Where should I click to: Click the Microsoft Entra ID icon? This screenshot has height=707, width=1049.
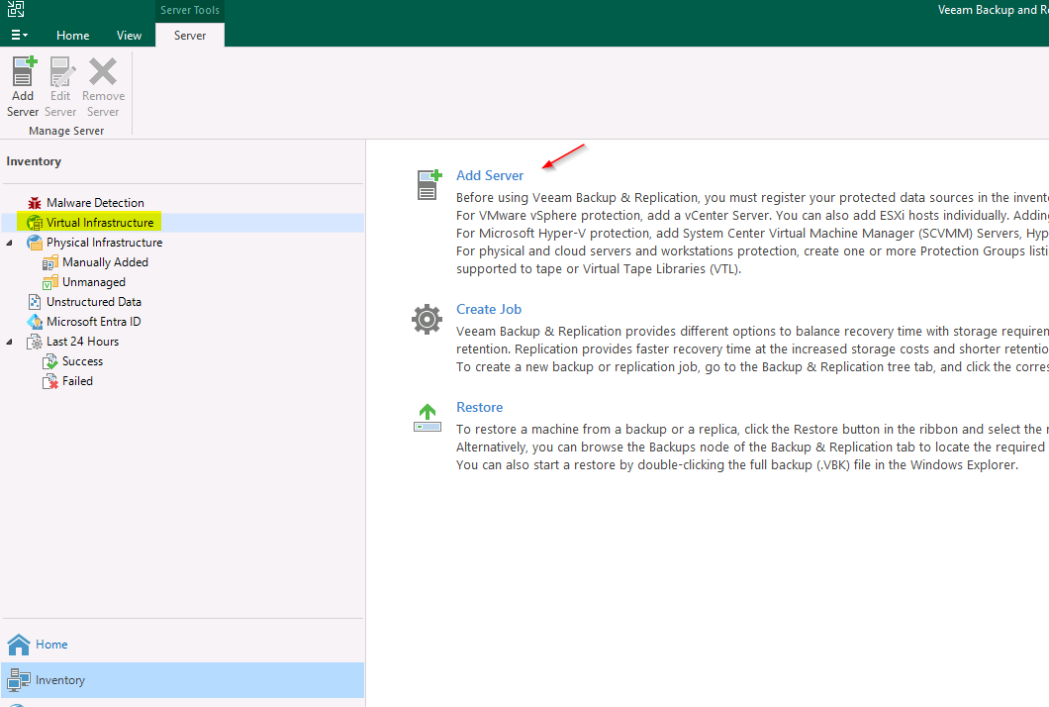click(x=35, y=322)
